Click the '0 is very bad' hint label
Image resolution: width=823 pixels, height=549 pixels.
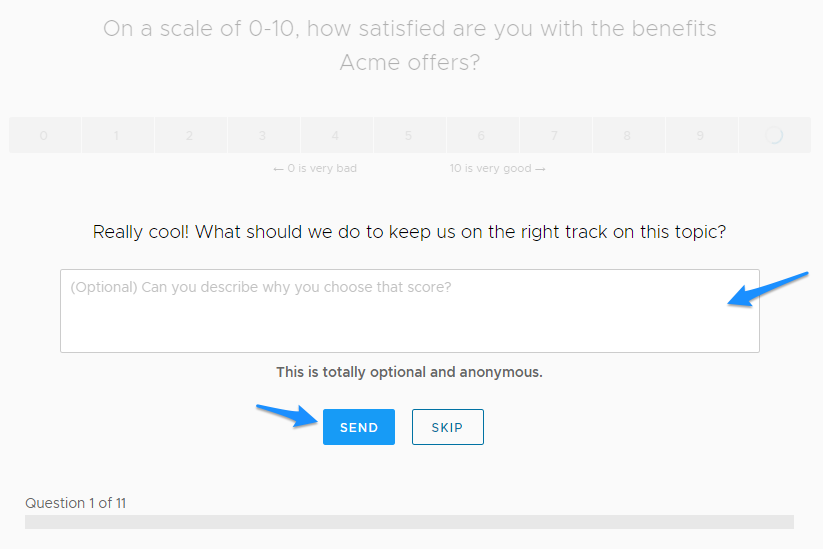[x=315, y=168]
